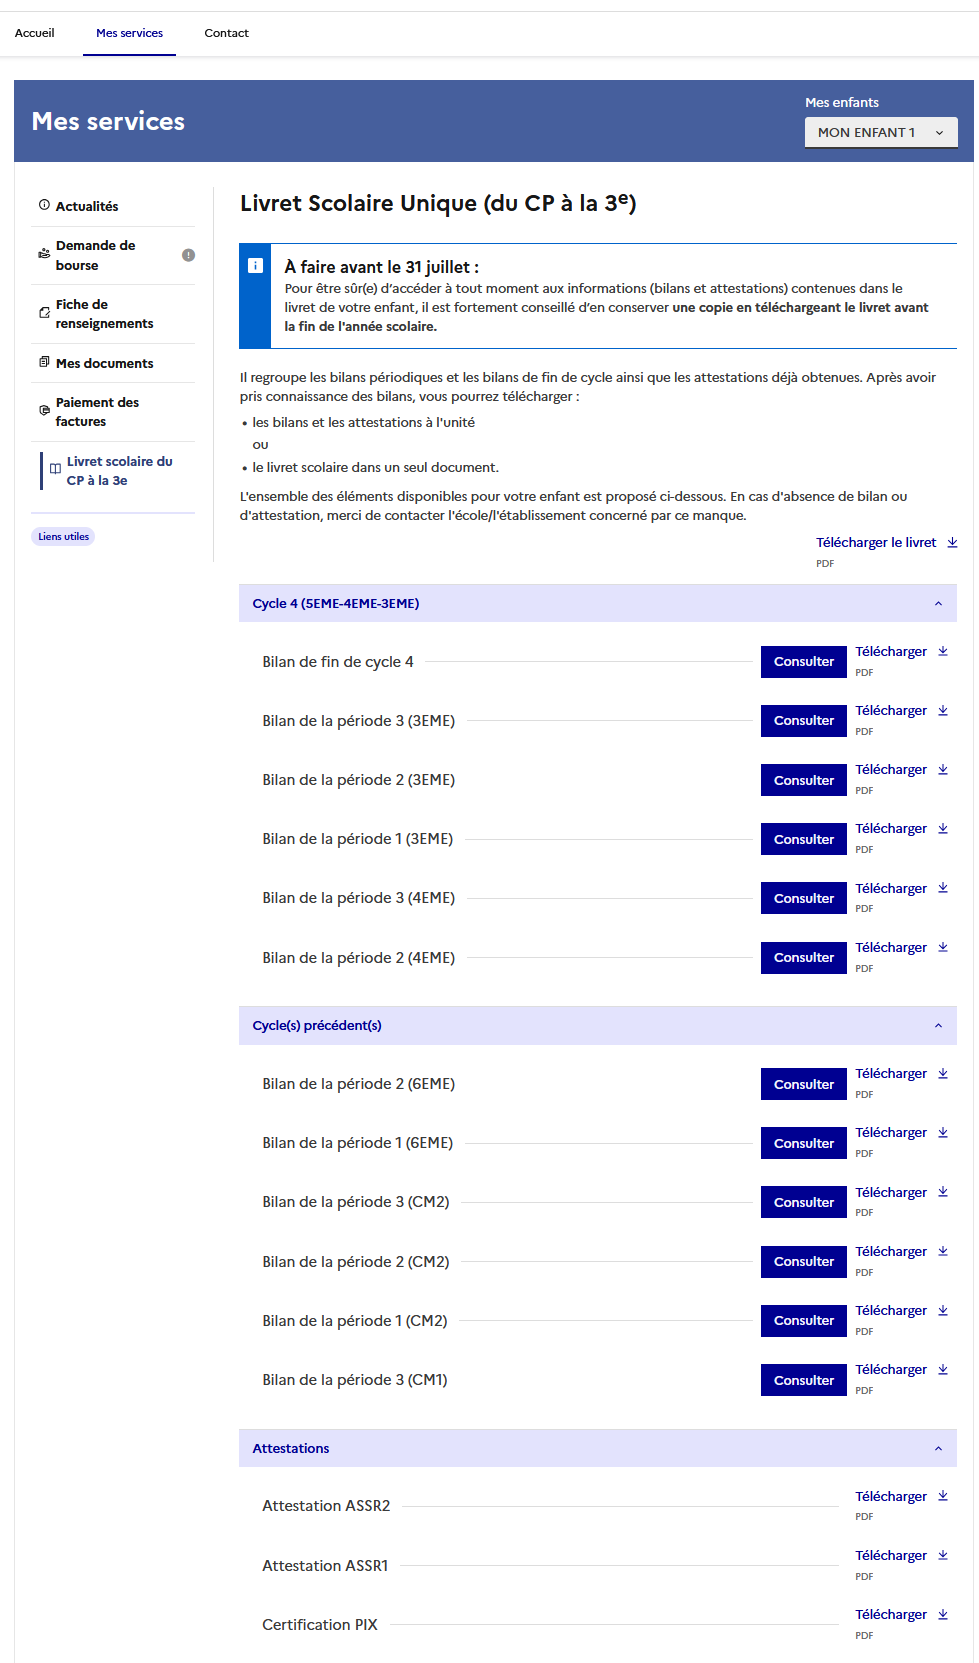Screen dimensions: 979x1663
Task: Collapse the Attestations section
Action: 938,1449
